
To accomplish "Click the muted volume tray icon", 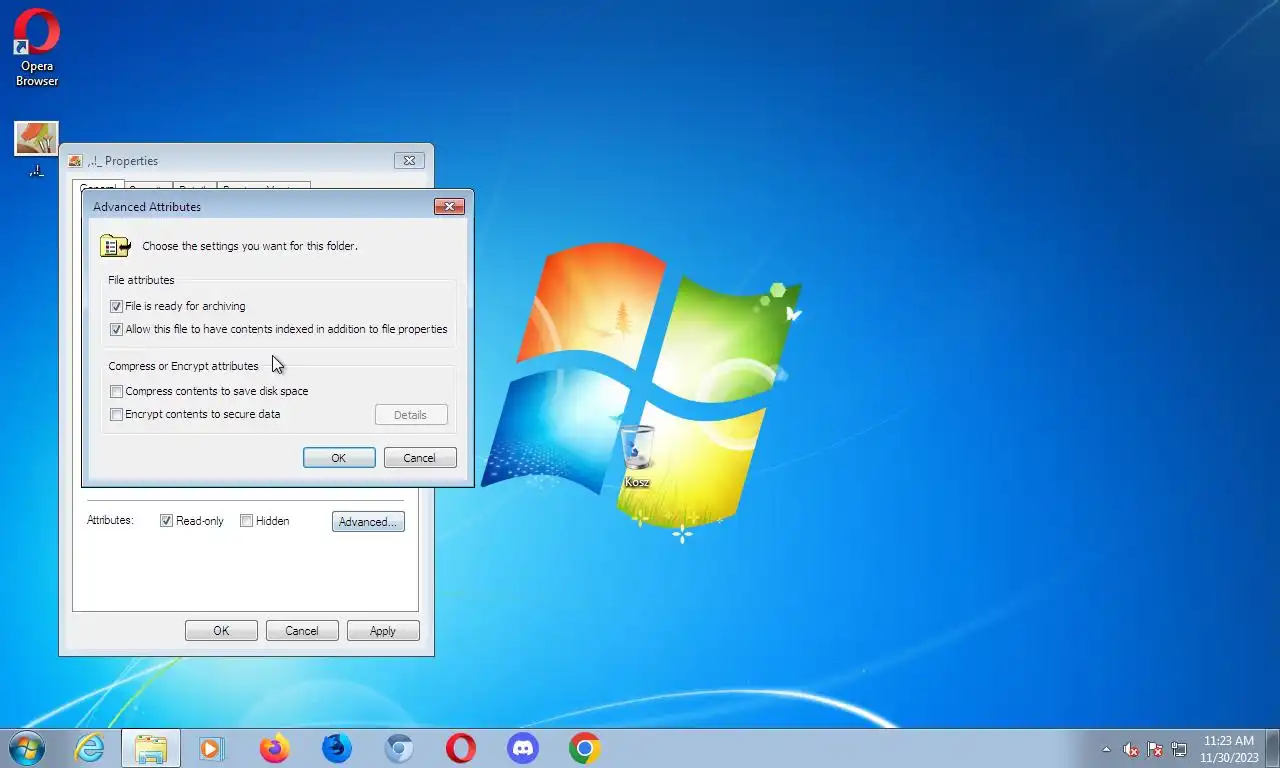I will click(x=1131, y=749).
